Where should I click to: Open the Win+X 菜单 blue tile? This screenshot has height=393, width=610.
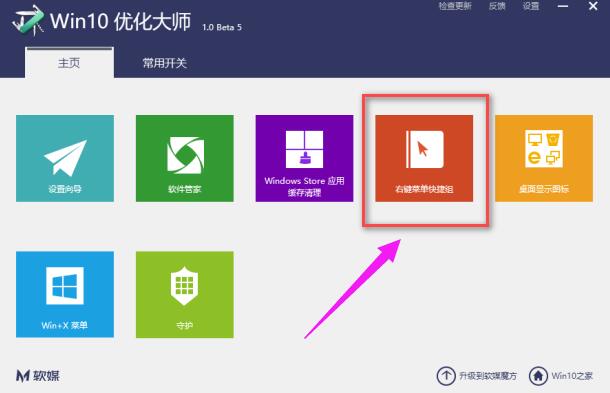pyautogui.click(x=65, y=295)
